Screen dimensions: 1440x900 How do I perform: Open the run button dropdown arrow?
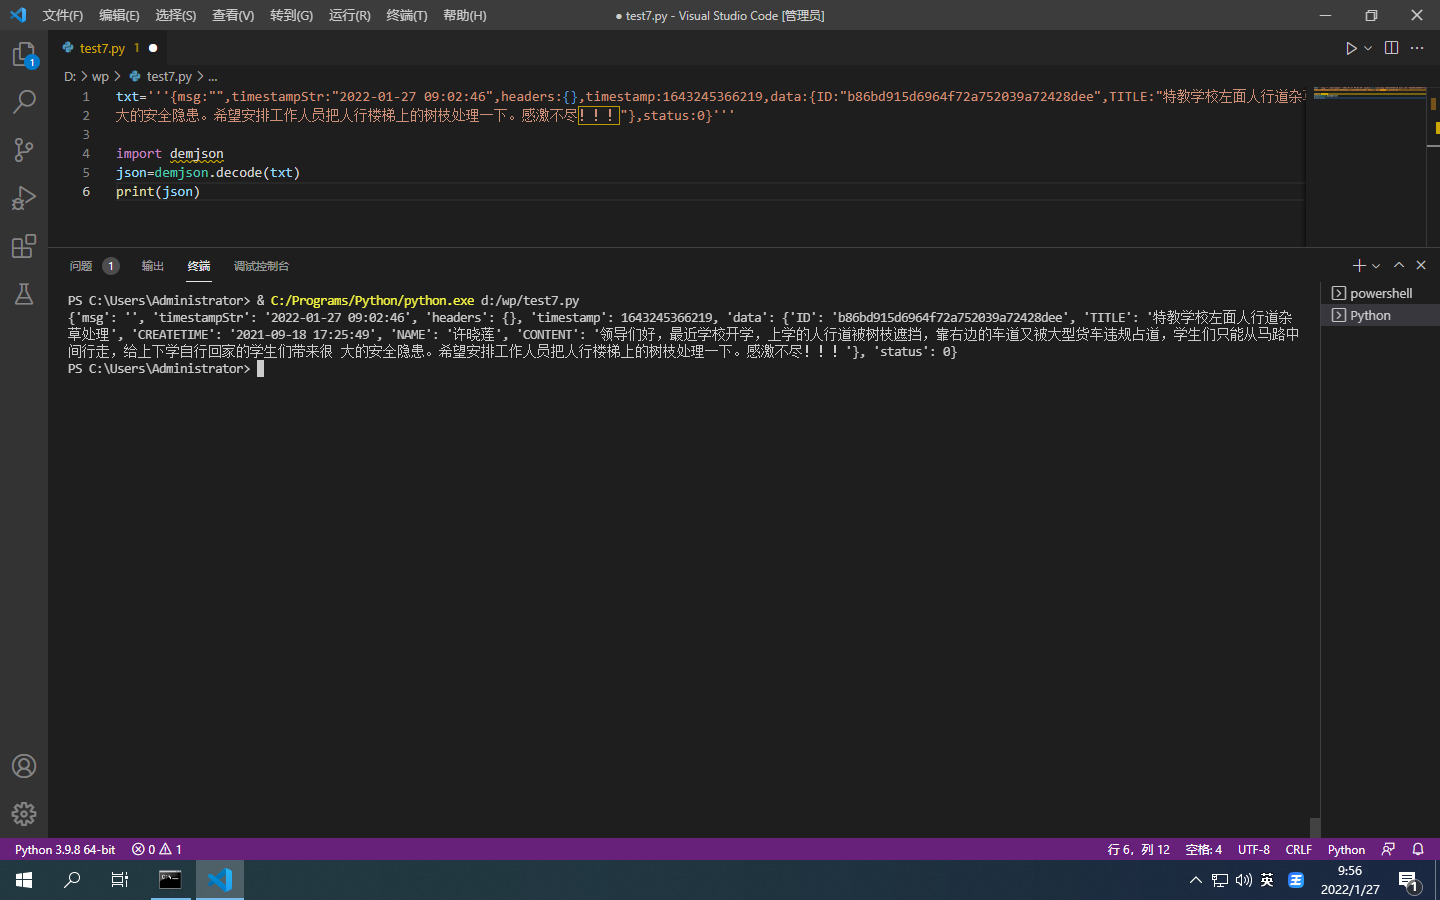point(1368,48)
